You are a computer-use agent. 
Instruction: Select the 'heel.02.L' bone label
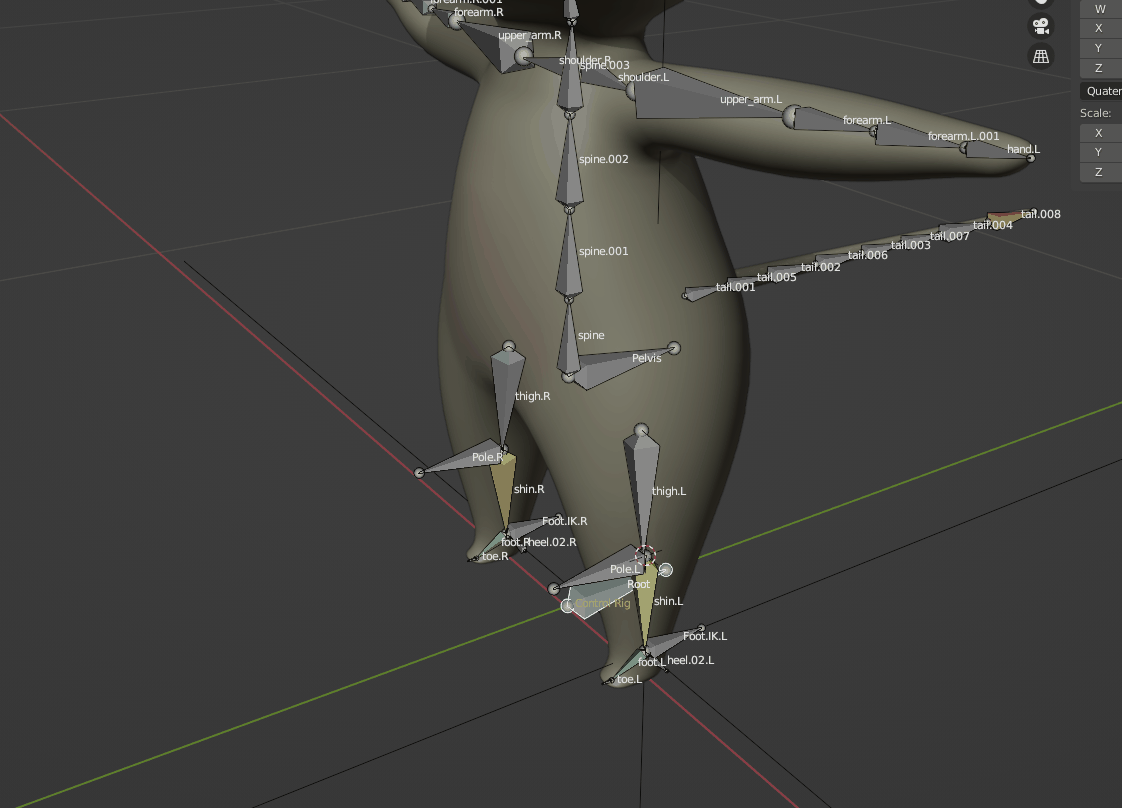(691, 660)
